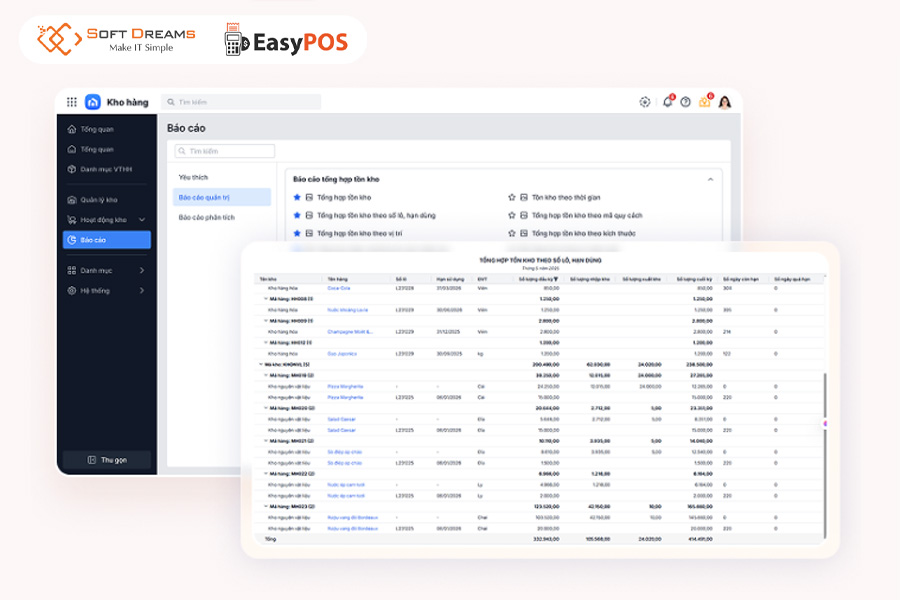The height and width of the screenshot is (600, 900).
Task: Open the notifications bell icon
Action: point(667,102)
